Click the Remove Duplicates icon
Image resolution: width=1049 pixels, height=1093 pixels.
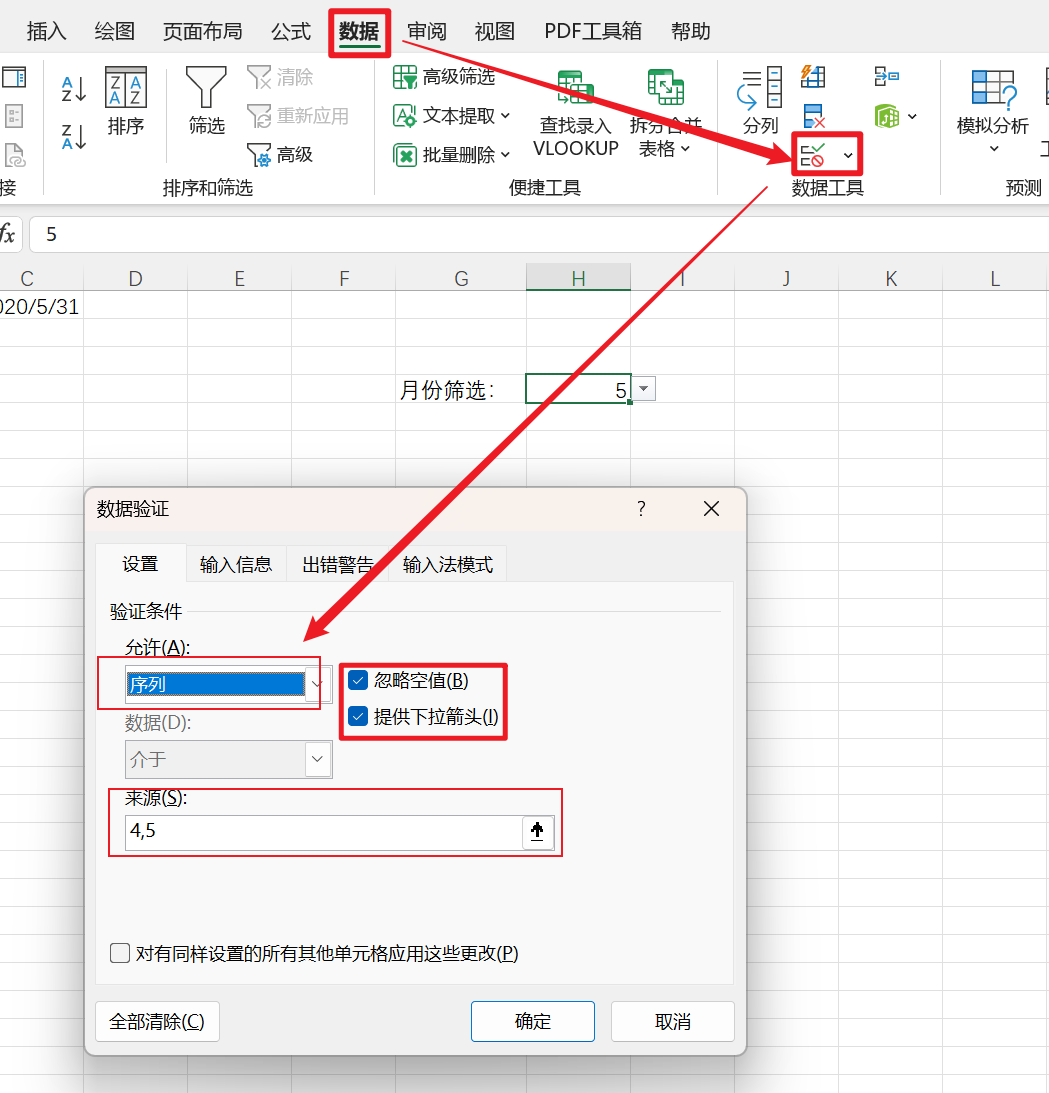point(814,116)
